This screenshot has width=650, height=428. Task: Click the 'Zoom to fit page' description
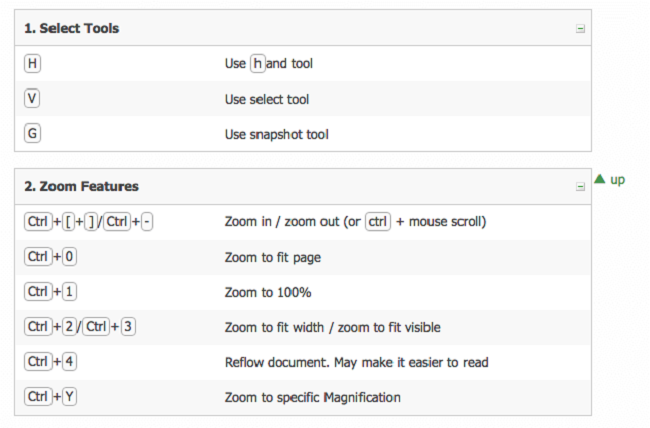272,257
